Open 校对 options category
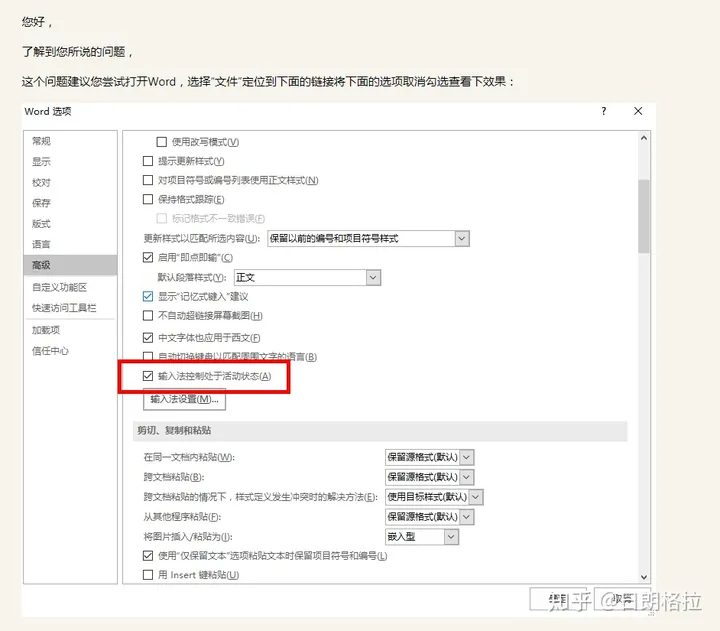Screen dimensions: 720x631 (x=71, y=182)
